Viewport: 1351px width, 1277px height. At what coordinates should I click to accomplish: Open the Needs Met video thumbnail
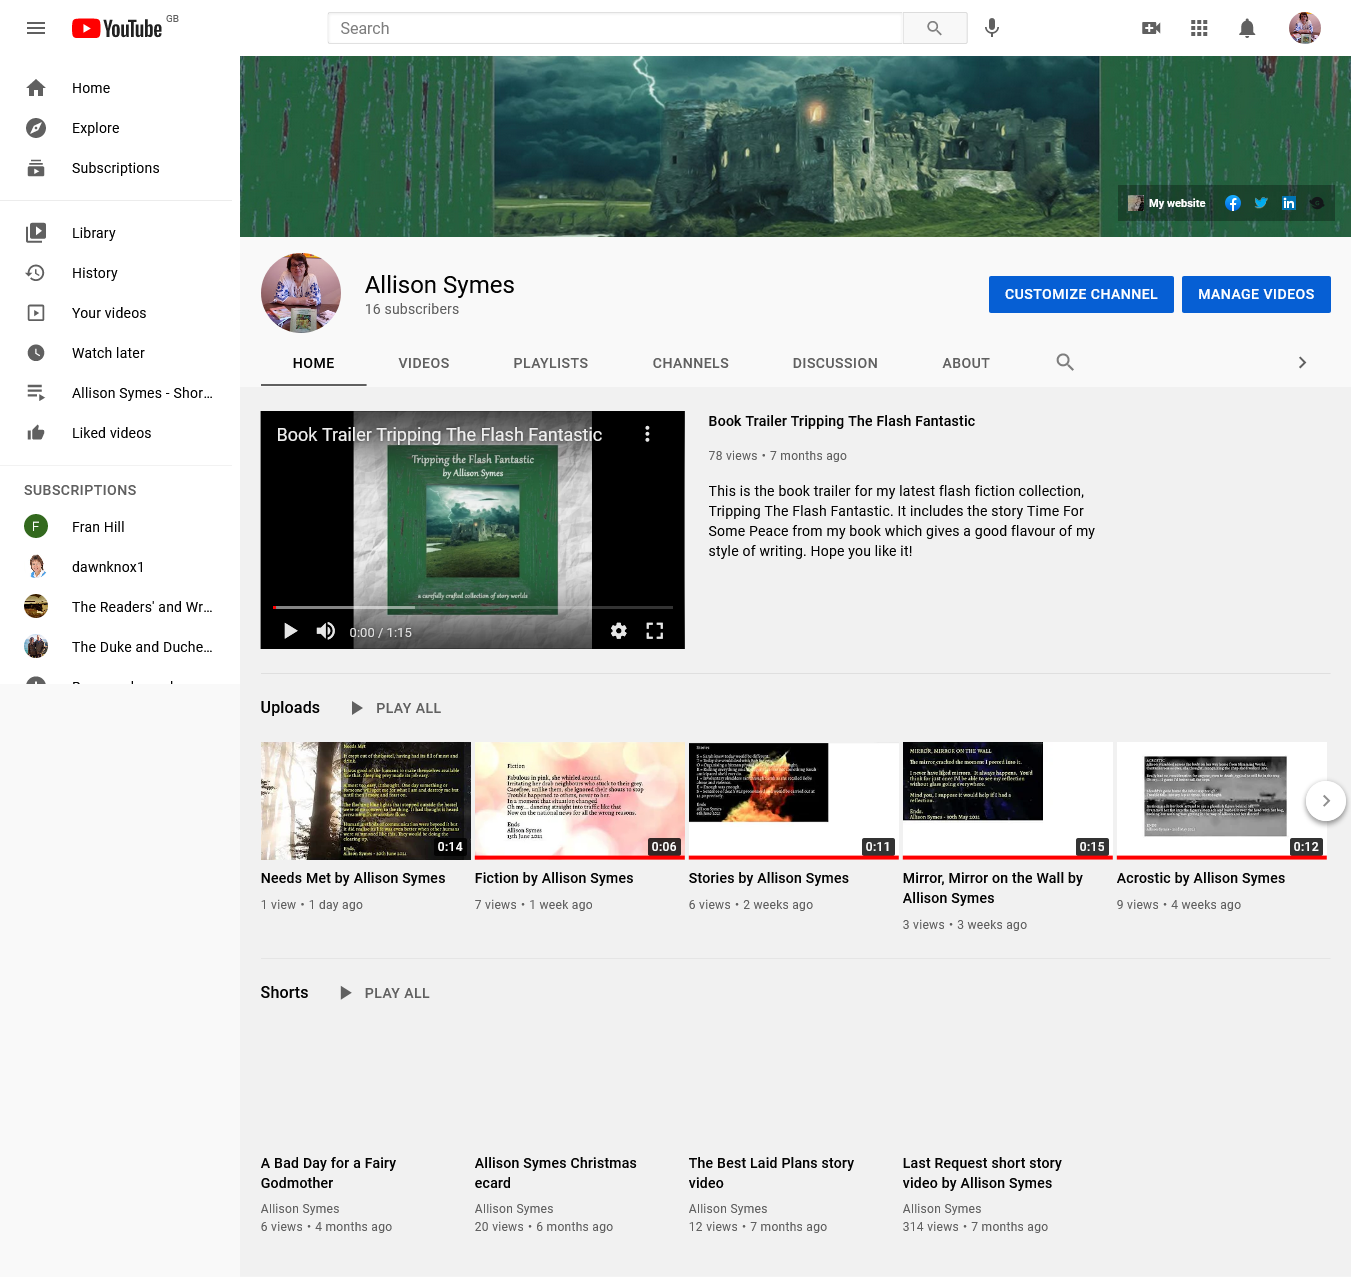pyautogui.click(x=365, y=801)
